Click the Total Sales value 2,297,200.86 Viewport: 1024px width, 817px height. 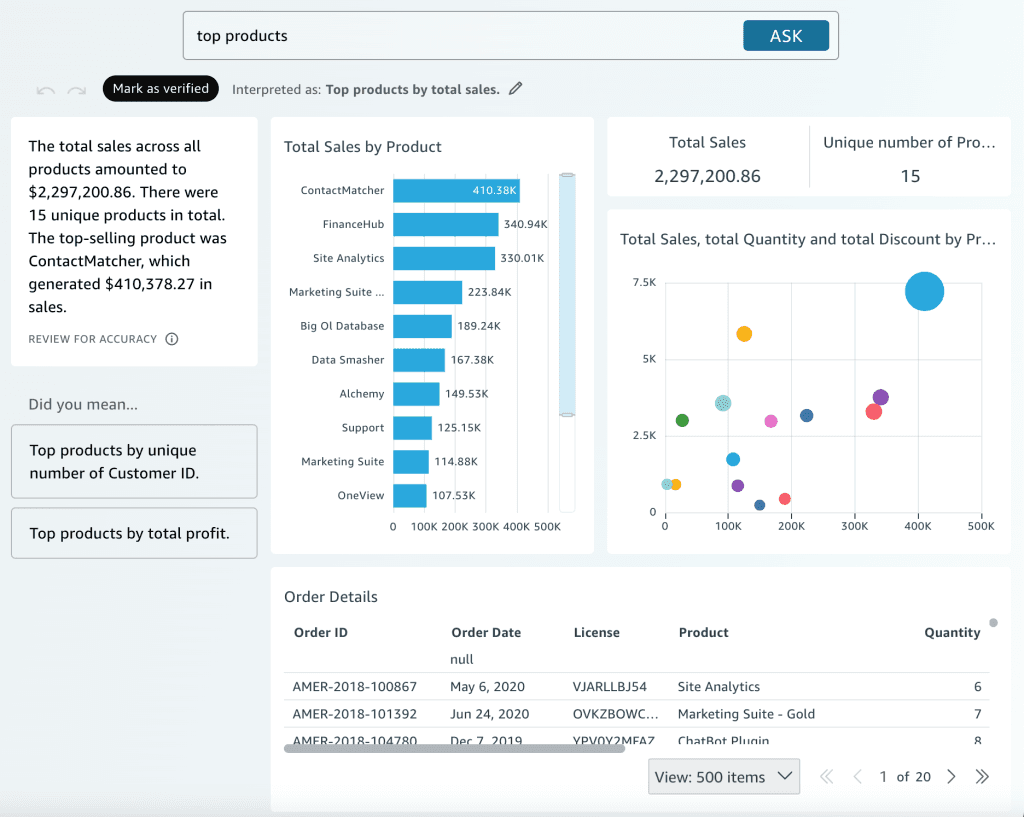pyautogui.click(x=707, y=176)
